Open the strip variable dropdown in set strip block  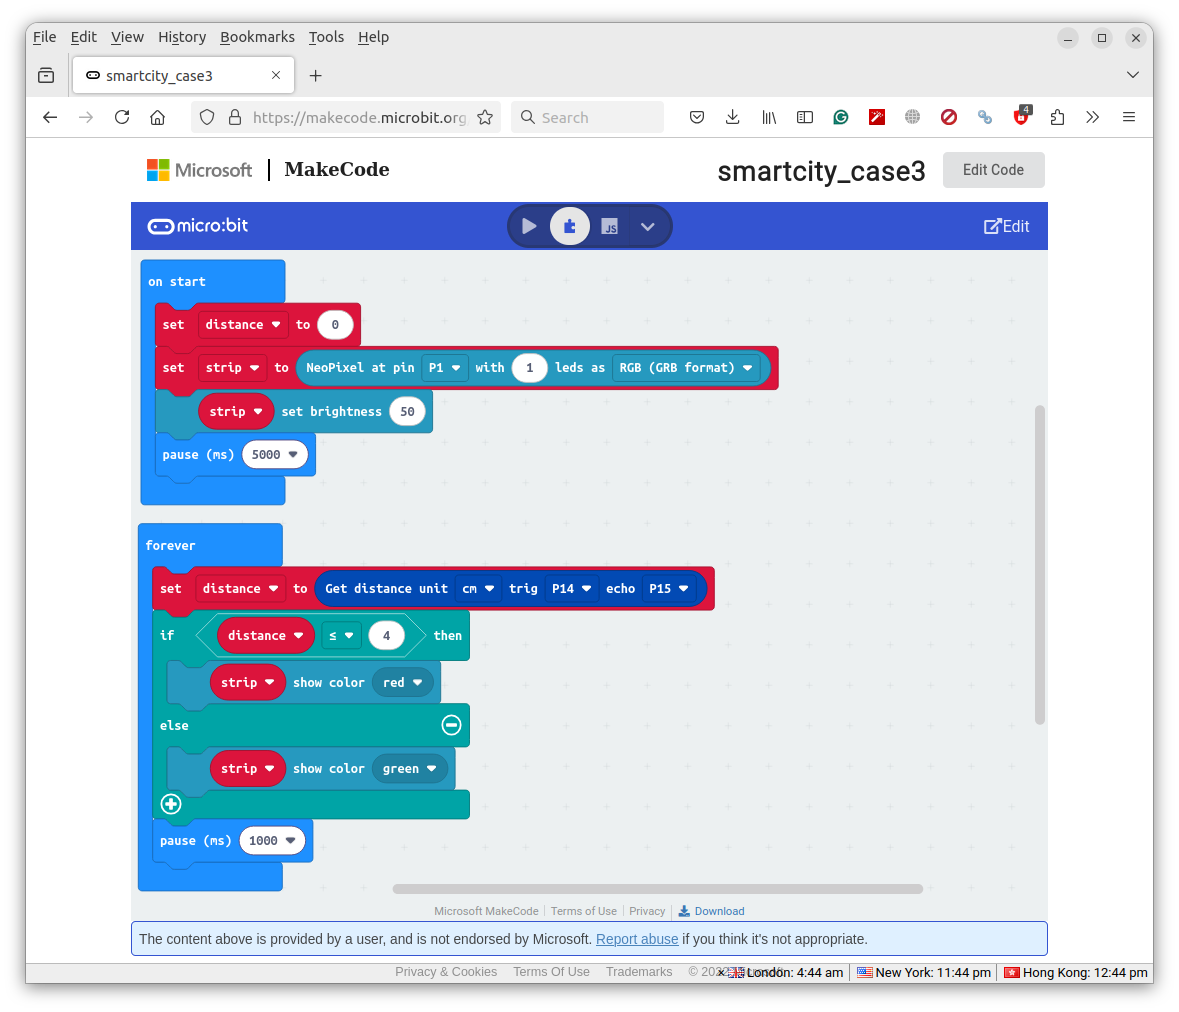coord(232,368)
